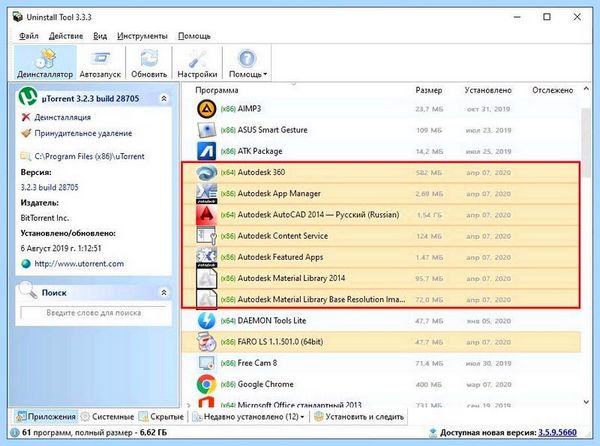Sort by the Установлено column header
The image size is (600, 446).
point(488,90)
